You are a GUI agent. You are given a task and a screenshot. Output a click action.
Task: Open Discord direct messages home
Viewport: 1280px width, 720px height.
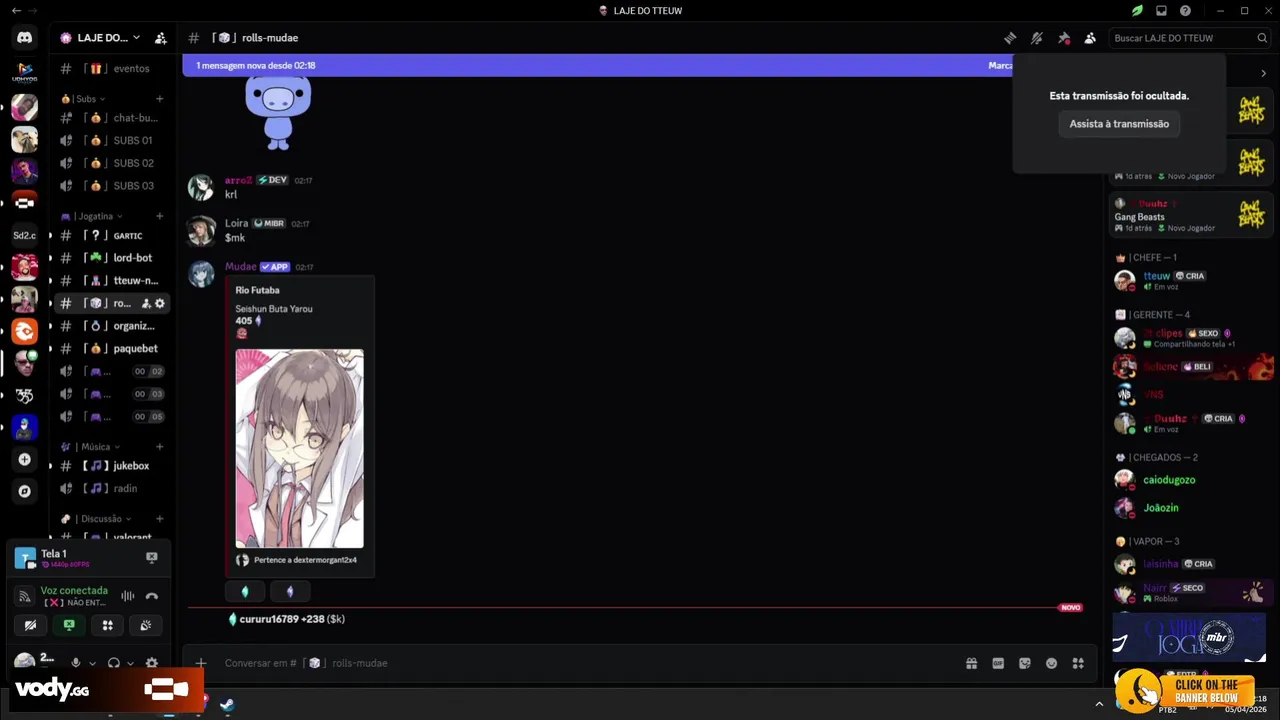[24, 38]
